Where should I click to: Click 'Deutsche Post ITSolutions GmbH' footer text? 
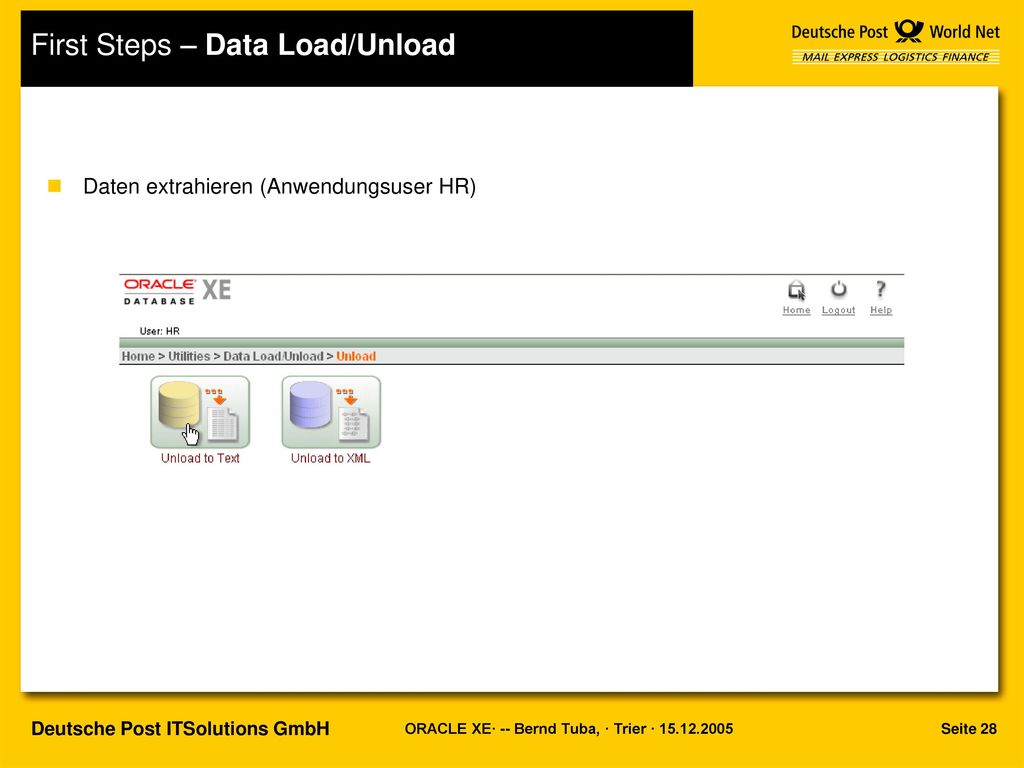(180, 729)
